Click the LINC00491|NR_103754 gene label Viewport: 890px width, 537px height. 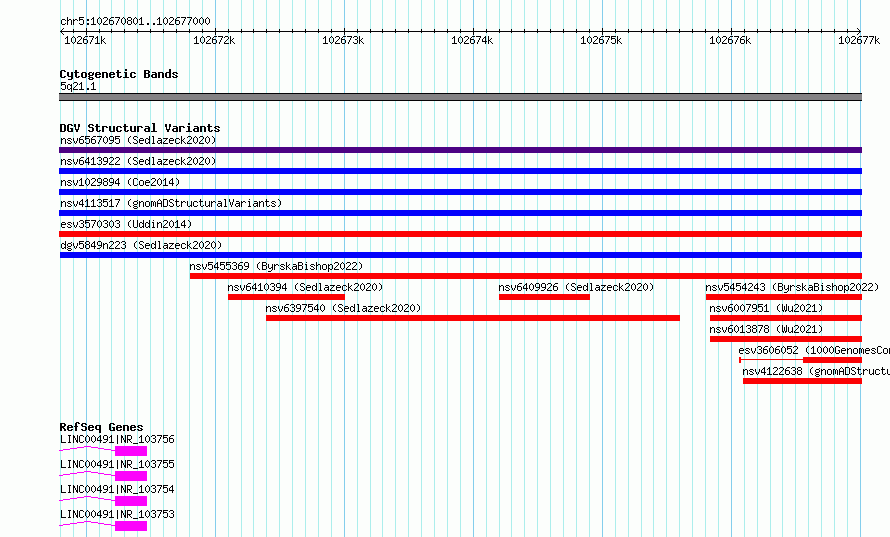click(x=117, y=489)
